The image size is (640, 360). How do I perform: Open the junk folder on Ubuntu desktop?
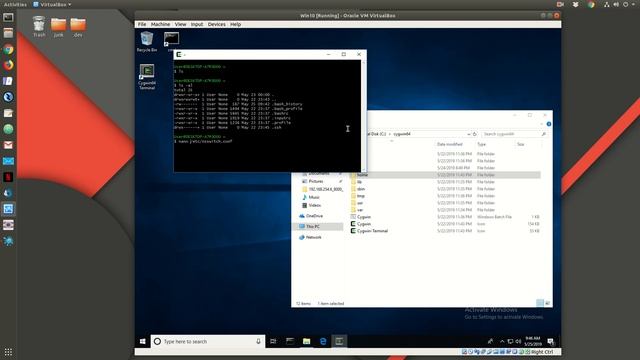click(x=58, y=27)
